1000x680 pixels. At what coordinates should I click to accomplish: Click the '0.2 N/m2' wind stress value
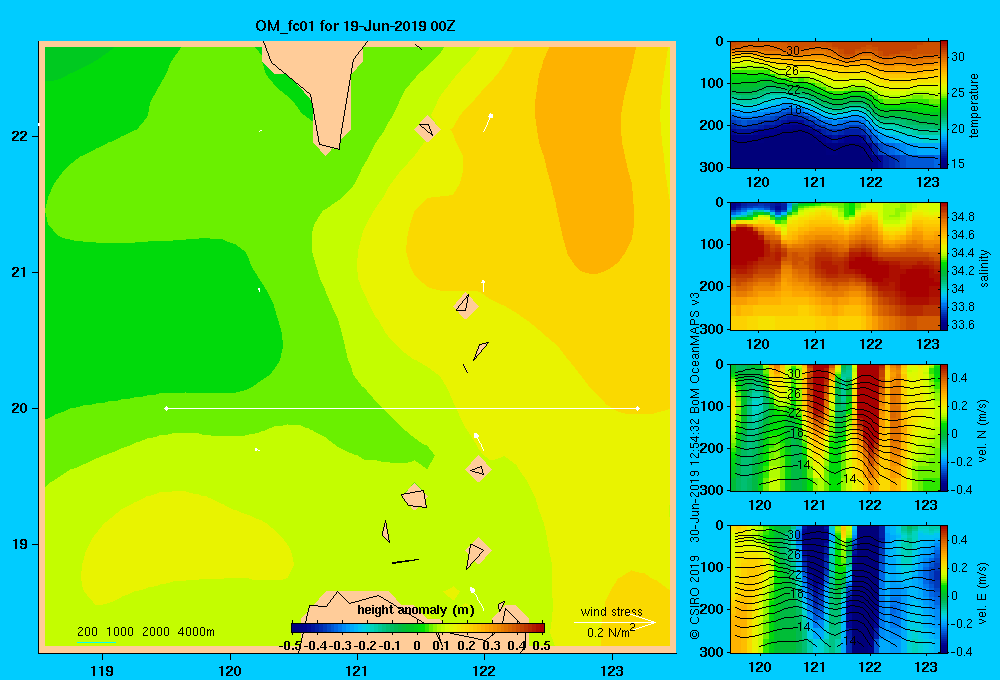(x=611, y=632)
